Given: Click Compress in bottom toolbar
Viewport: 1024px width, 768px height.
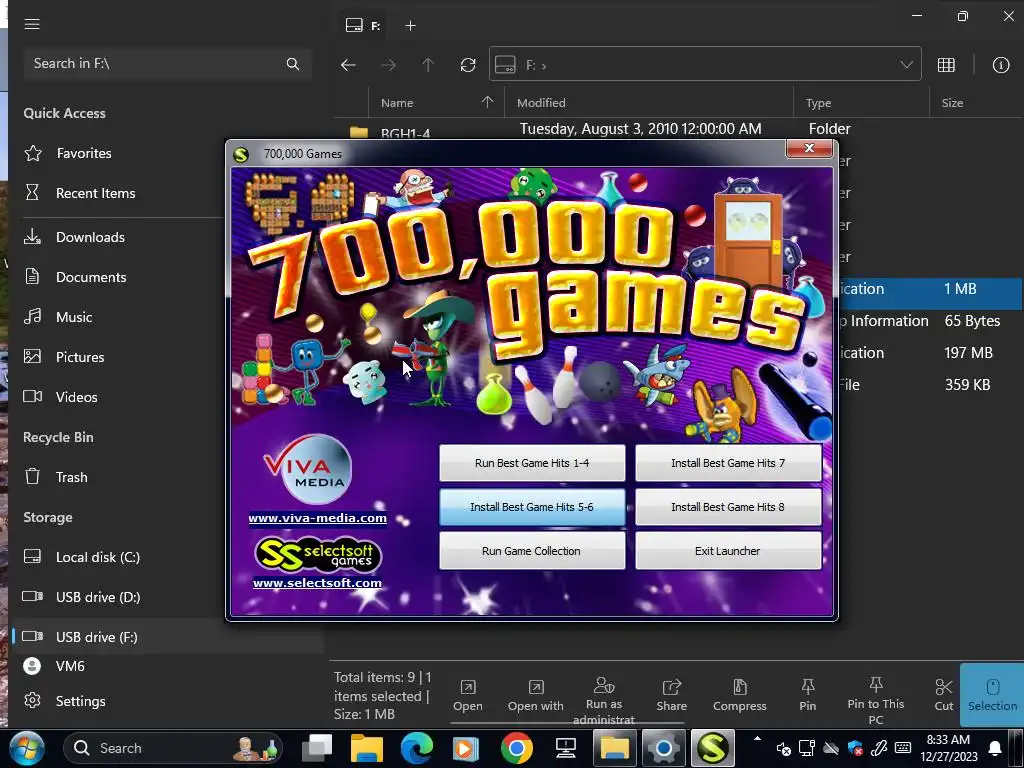Looking at the screenshot, I should (739, 696).
